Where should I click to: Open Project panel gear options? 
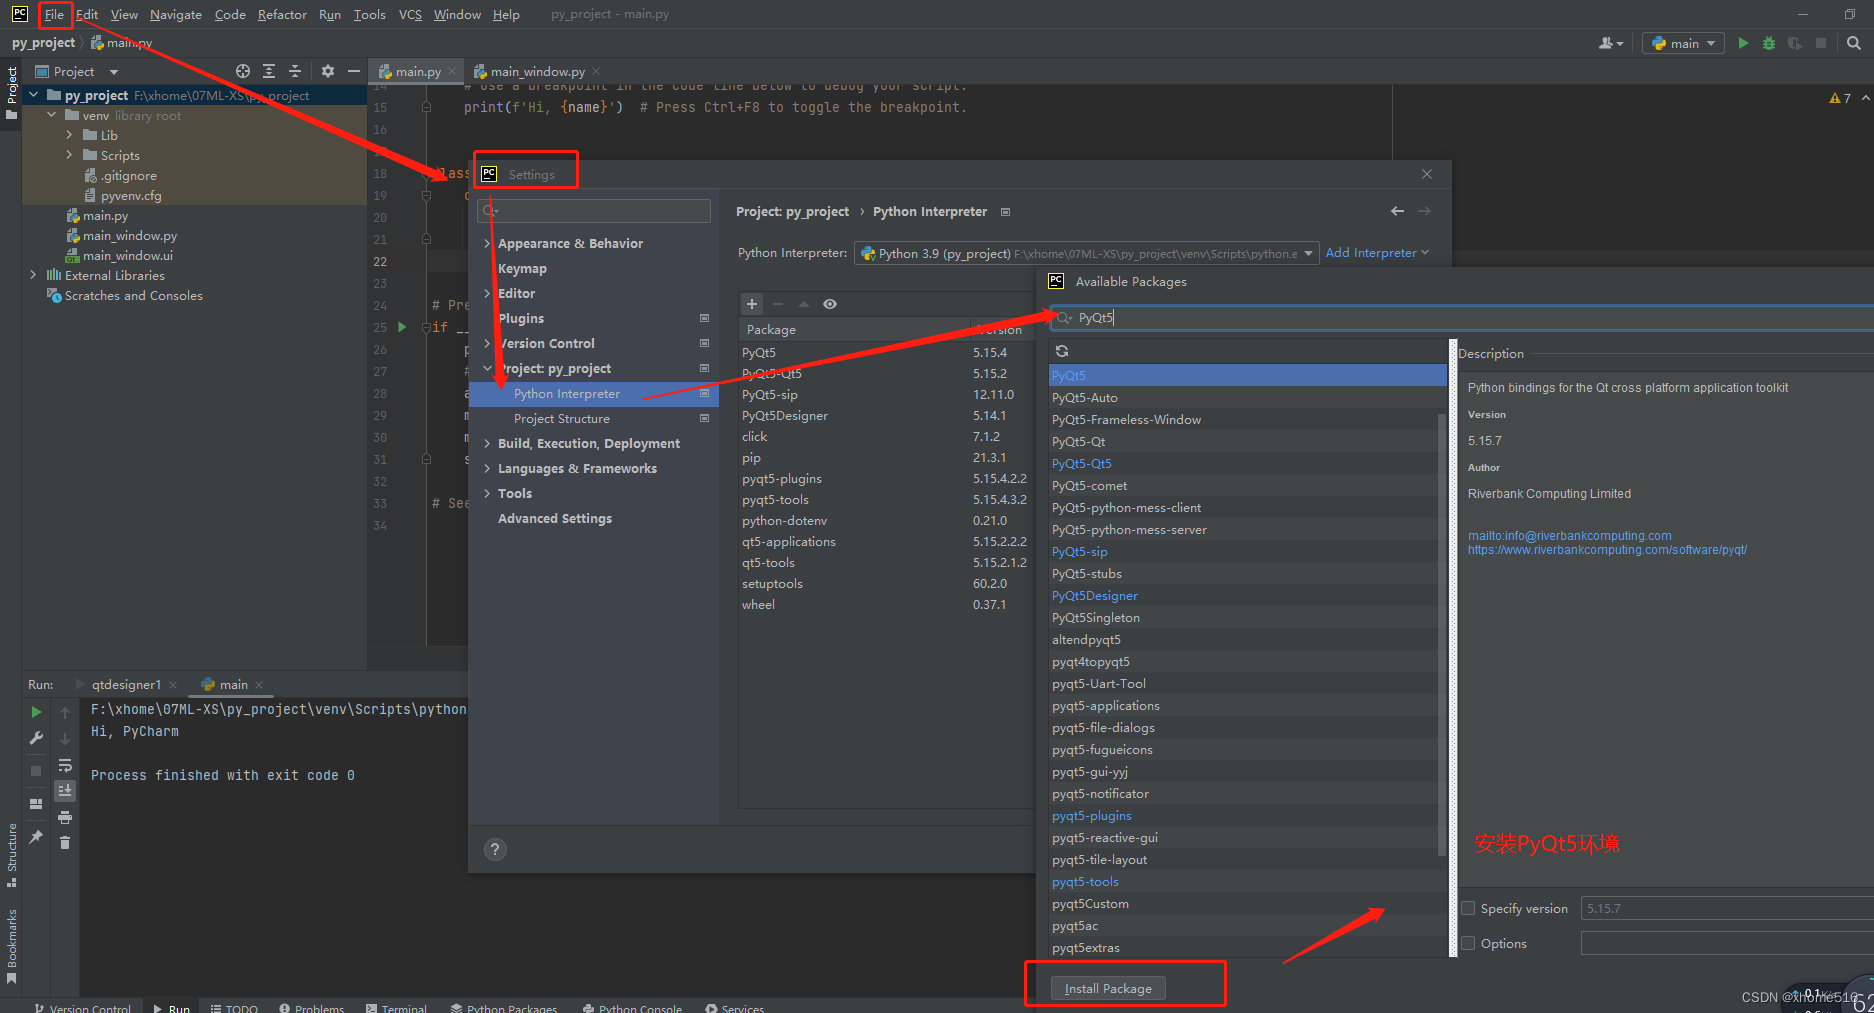click(x=328, y=71)
